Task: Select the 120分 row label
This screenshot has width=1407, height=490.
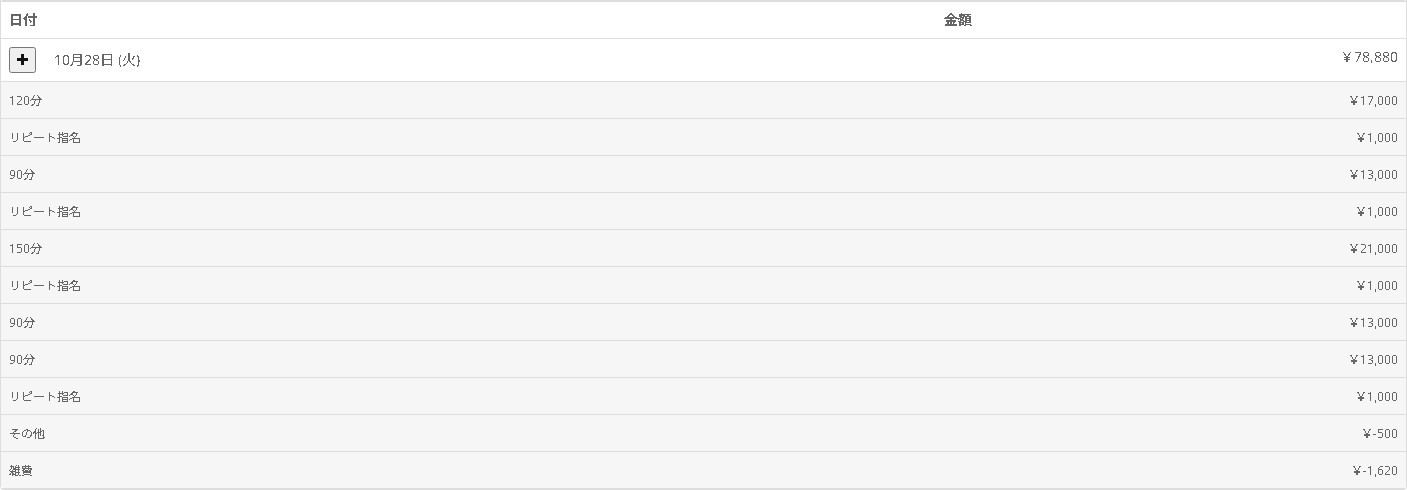Action: click(x=26, y=101)
